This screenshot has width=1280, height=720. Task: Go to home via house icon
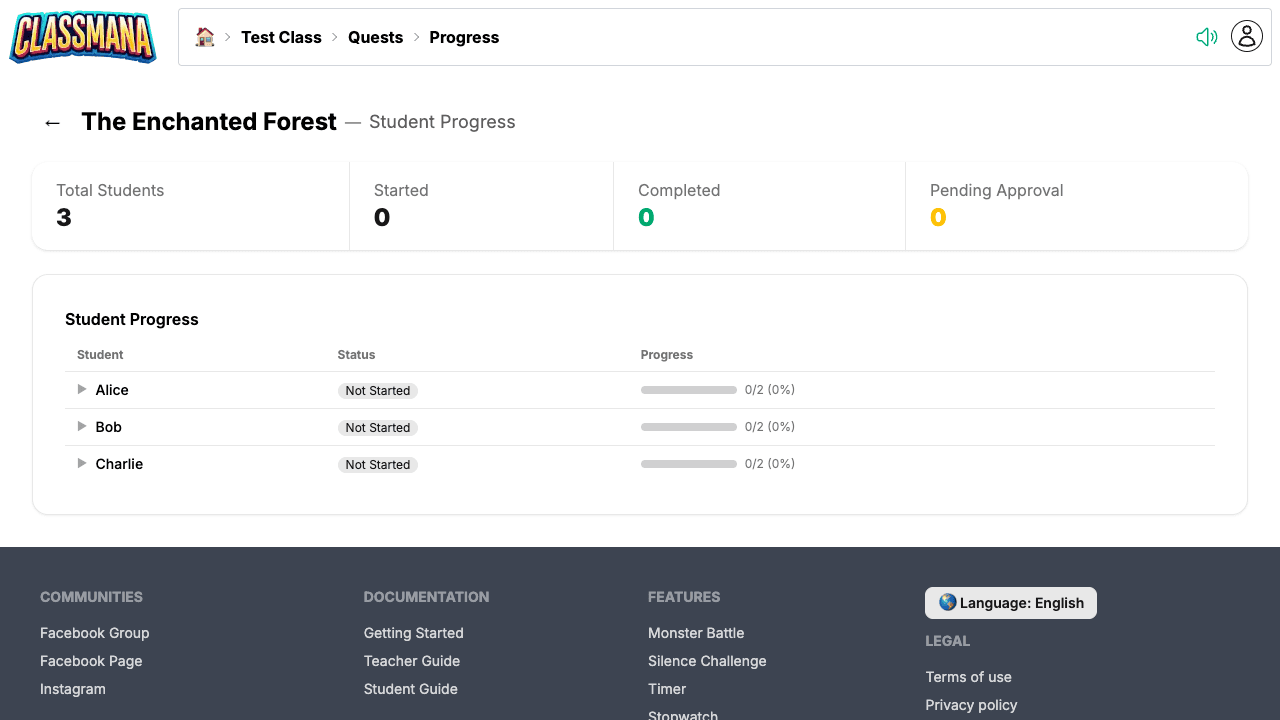205,37
